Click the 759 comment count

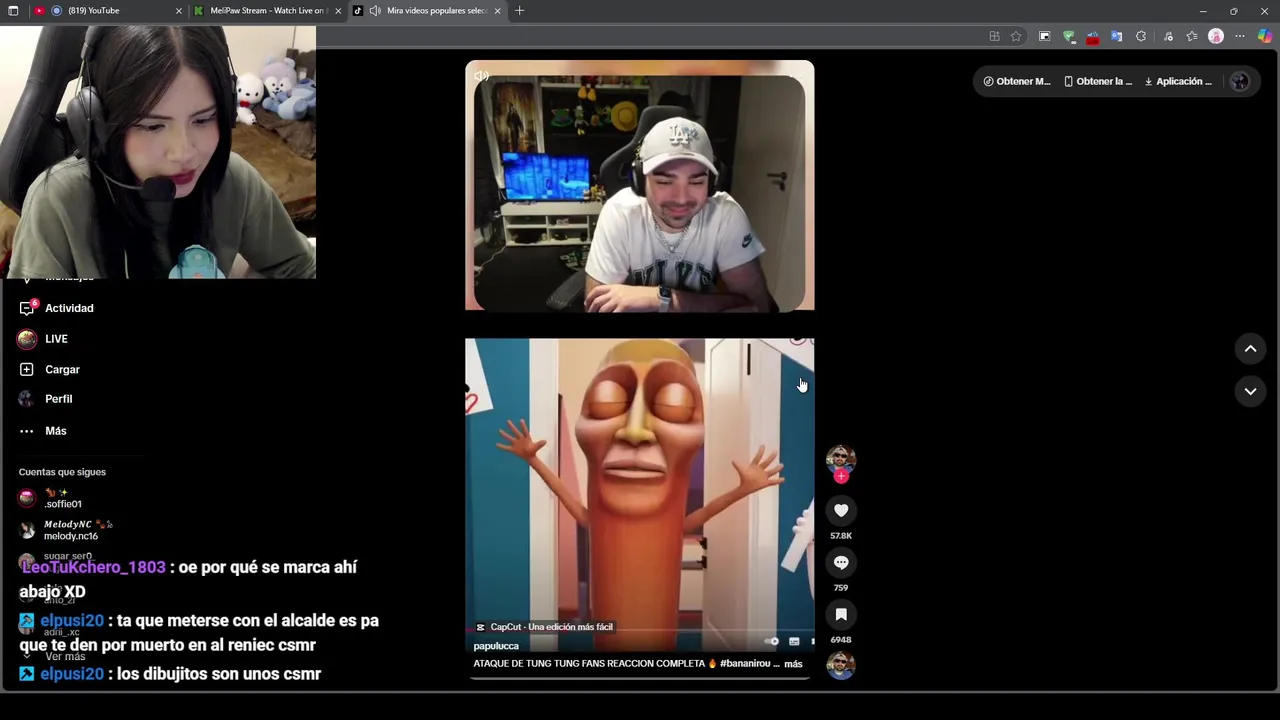841,588
